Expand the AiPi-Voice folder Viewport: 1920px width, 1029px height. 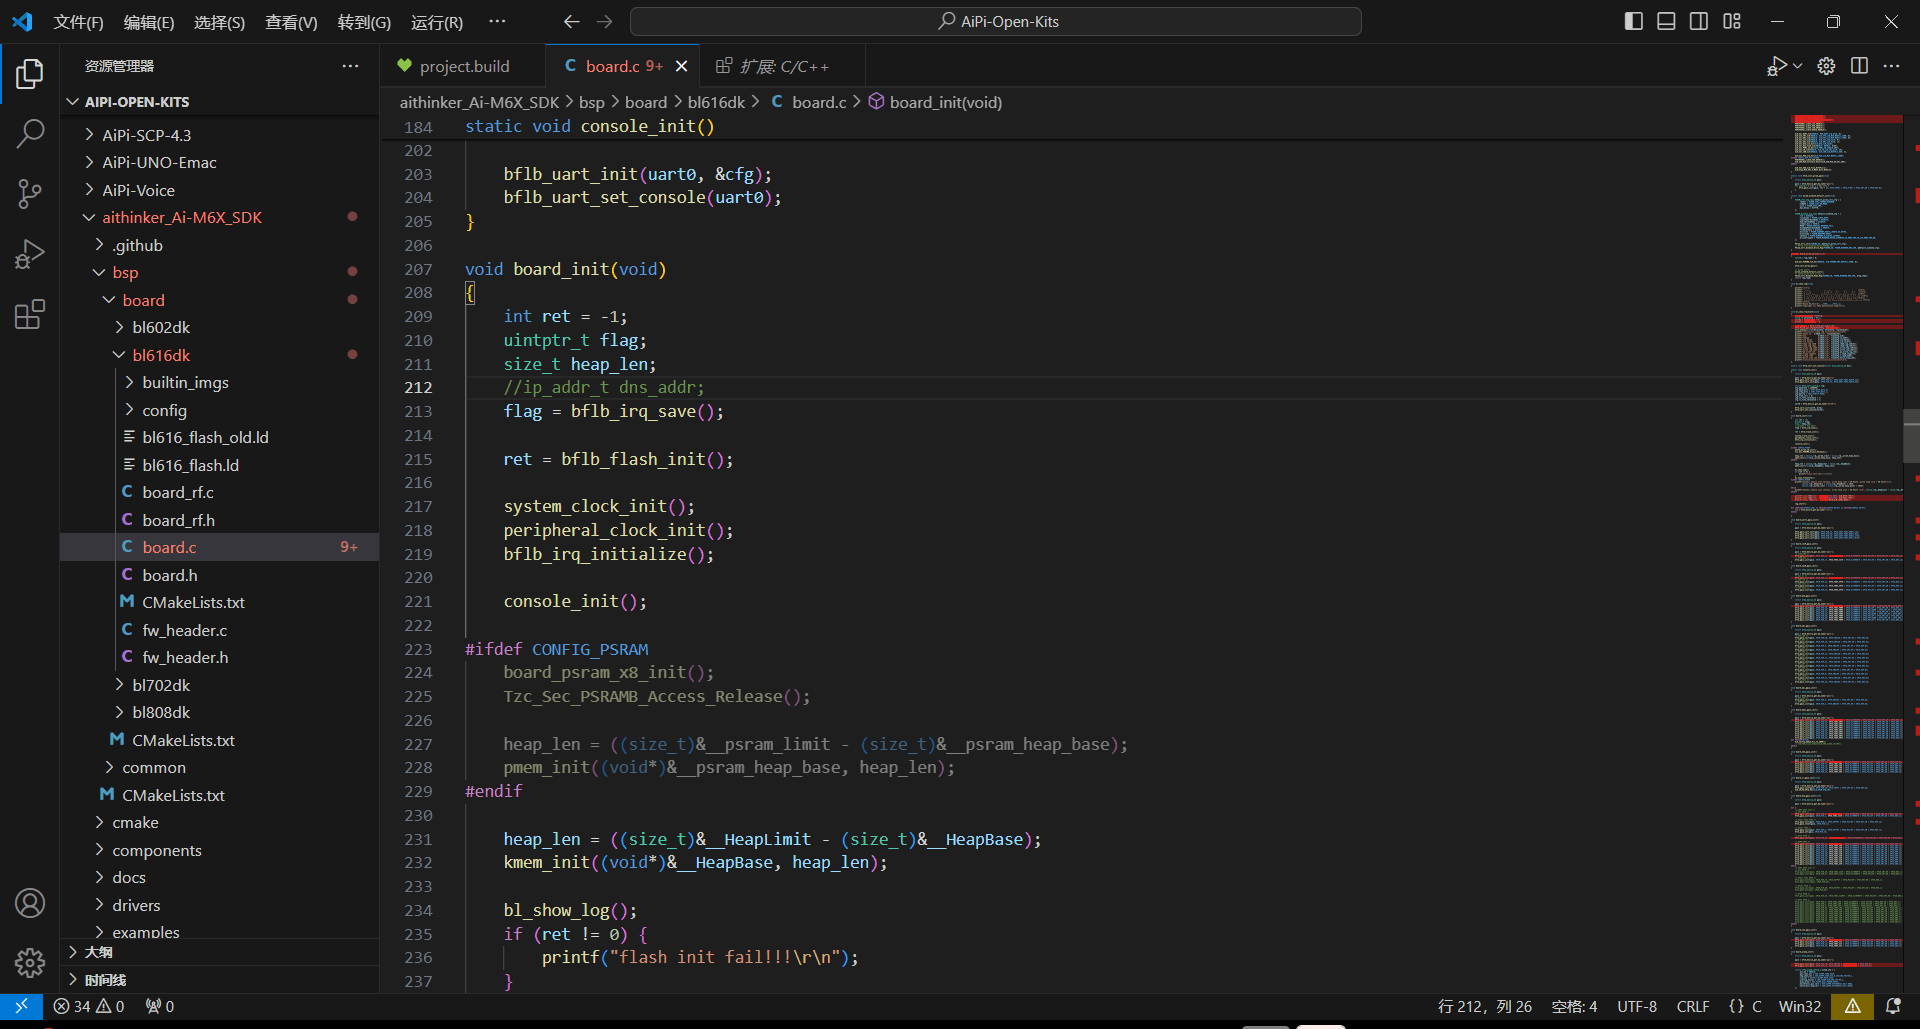pos(89,190)
